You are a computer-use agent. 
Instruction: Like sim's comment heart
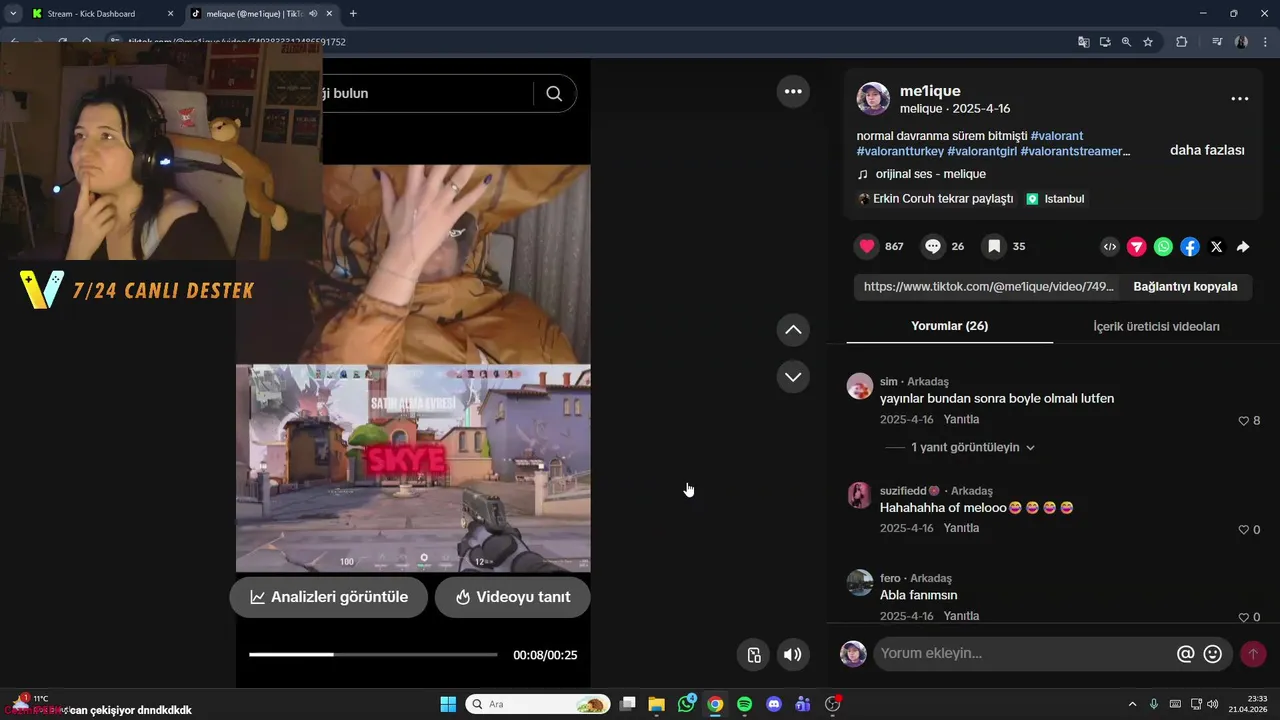(x=1244, y=421)
